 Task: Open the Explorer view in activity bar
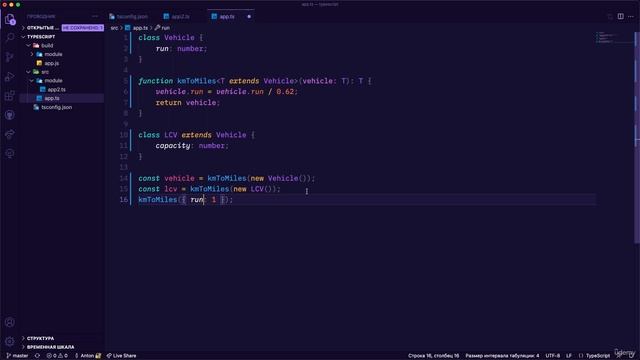[x=10, y=19]
